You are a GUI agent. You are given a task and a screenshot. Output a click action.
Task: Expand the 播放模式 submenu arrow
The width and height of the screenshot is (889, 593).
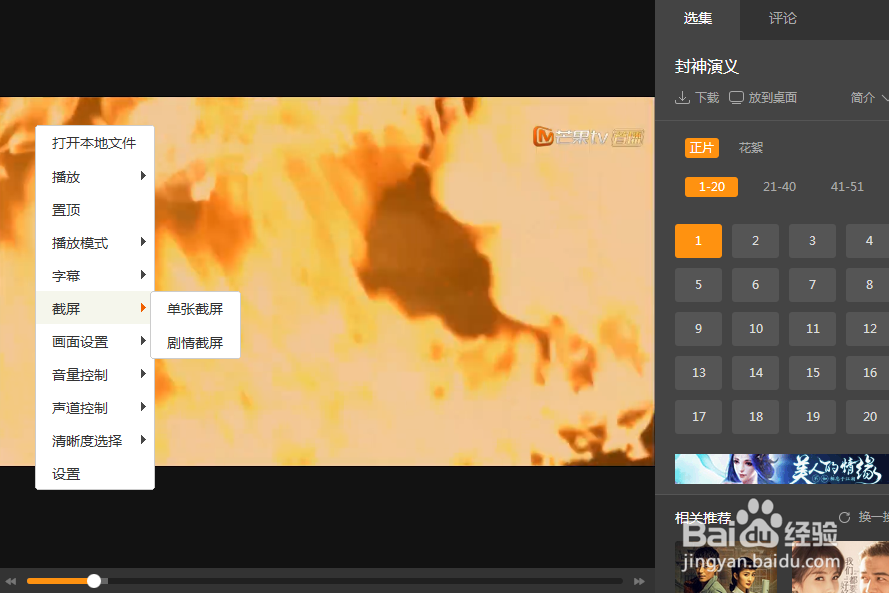tap(145, 242)
